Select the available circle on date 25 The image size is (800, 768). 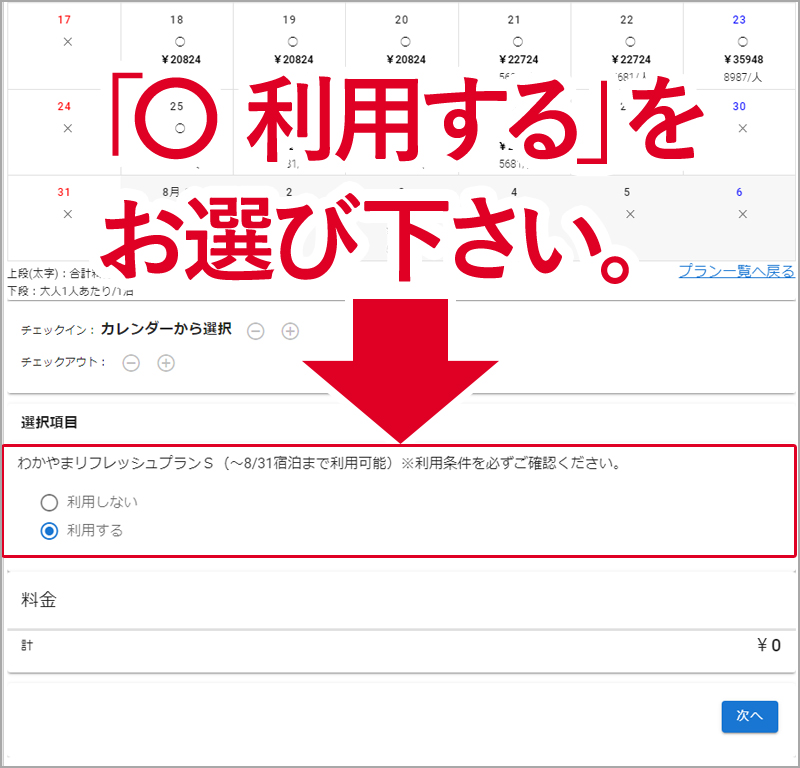(x=180, y=128)
